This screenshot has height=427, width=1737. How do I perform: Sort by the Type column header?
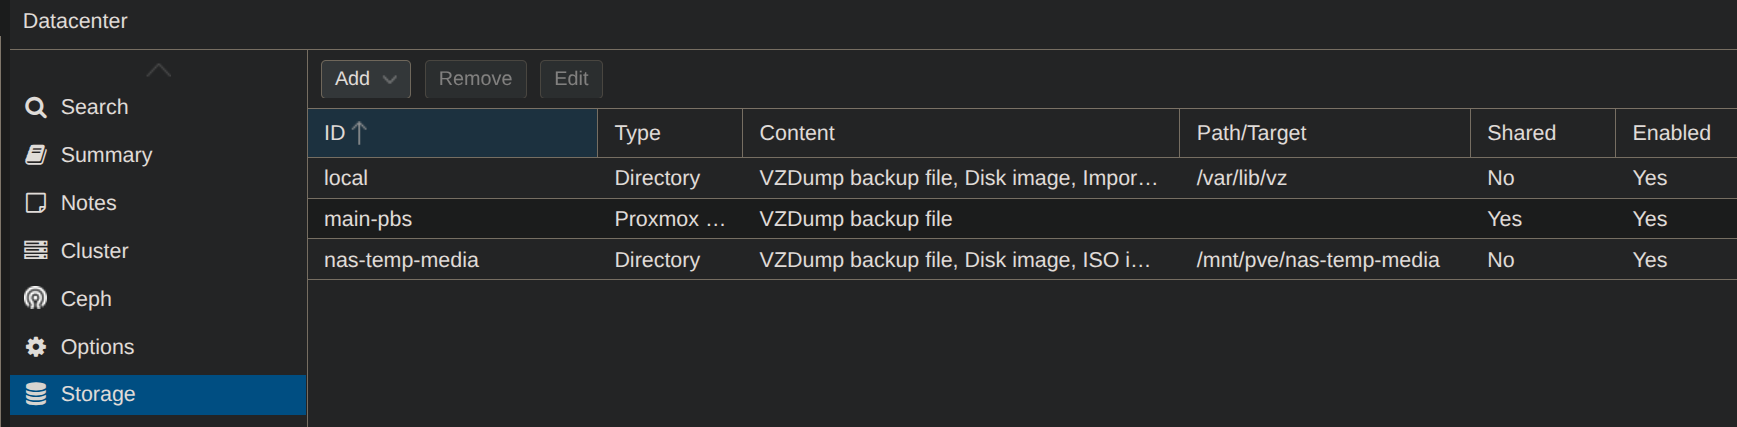pos(638,133)
